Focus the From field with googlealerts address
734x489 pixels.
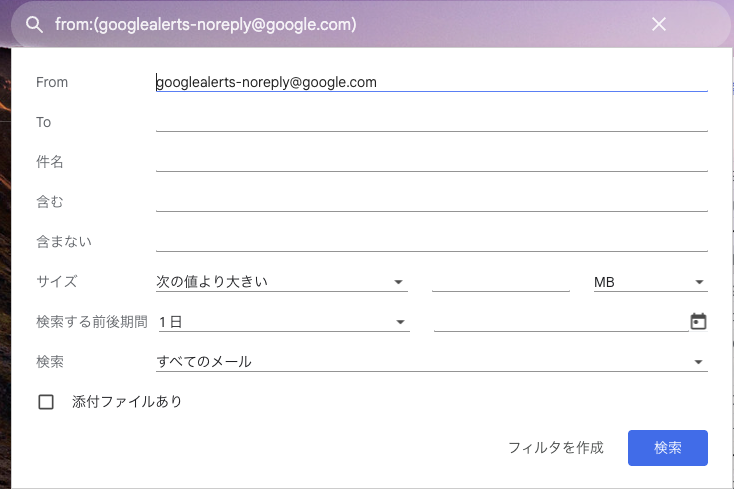pyautogui.click(x=431, y=82)
